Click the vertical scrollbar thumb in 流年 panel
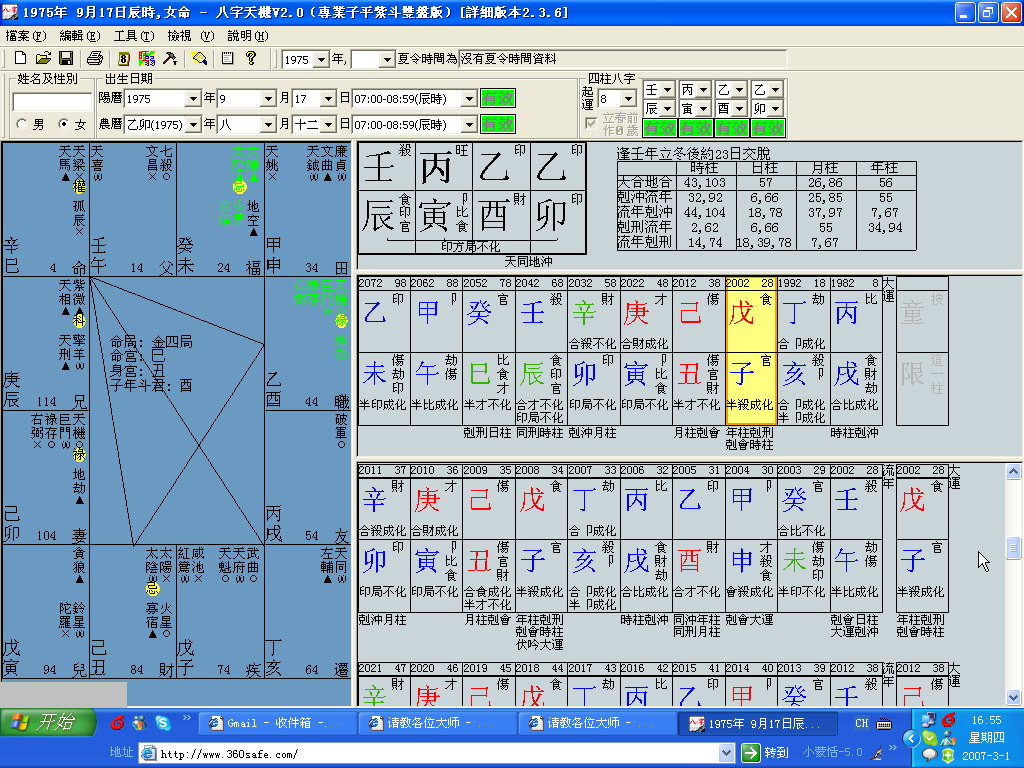Viewport: 1024px width, 768px height. click(1013, 547)
